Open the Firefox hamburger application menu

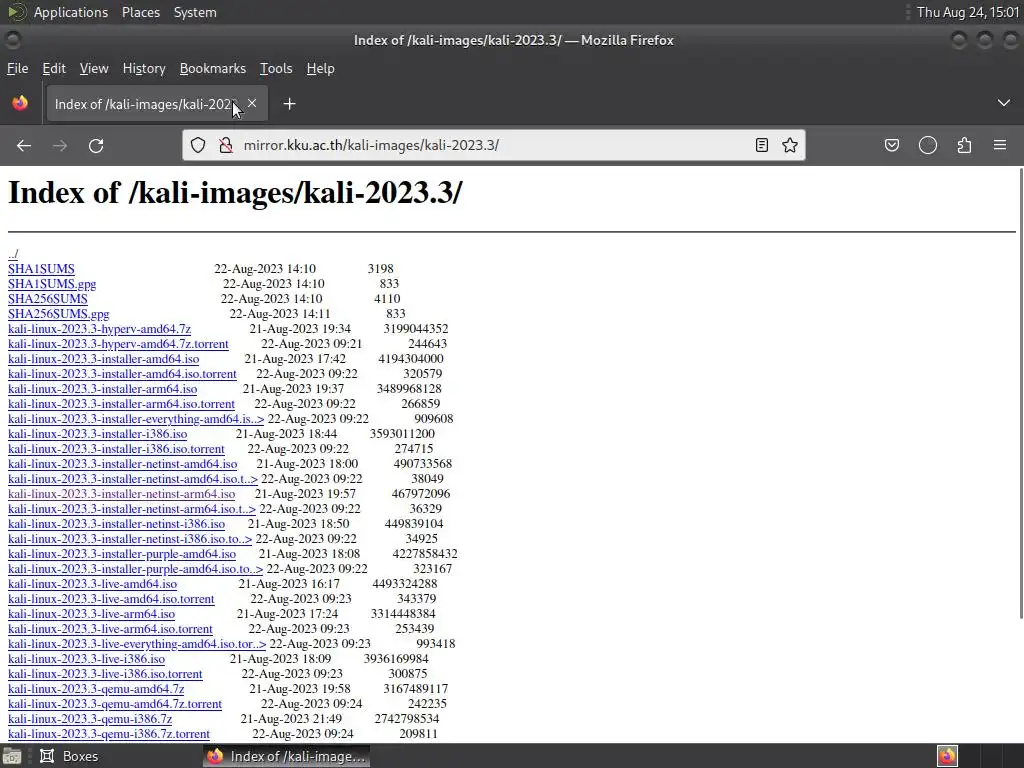pyautogui.click(x=1000, y=145)
